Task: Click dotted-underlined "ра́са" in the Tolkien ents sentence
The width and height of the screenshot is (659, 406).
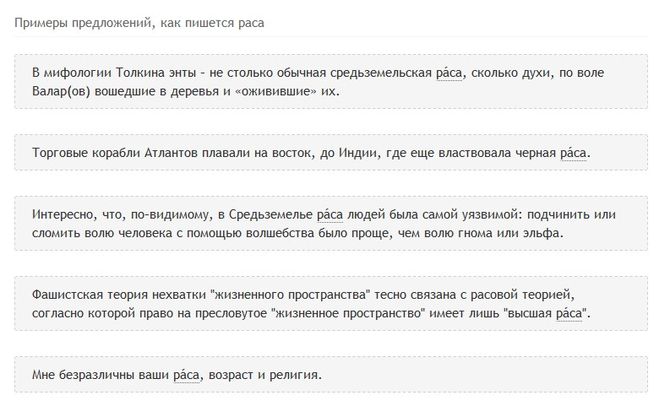Action: point(449,73)
